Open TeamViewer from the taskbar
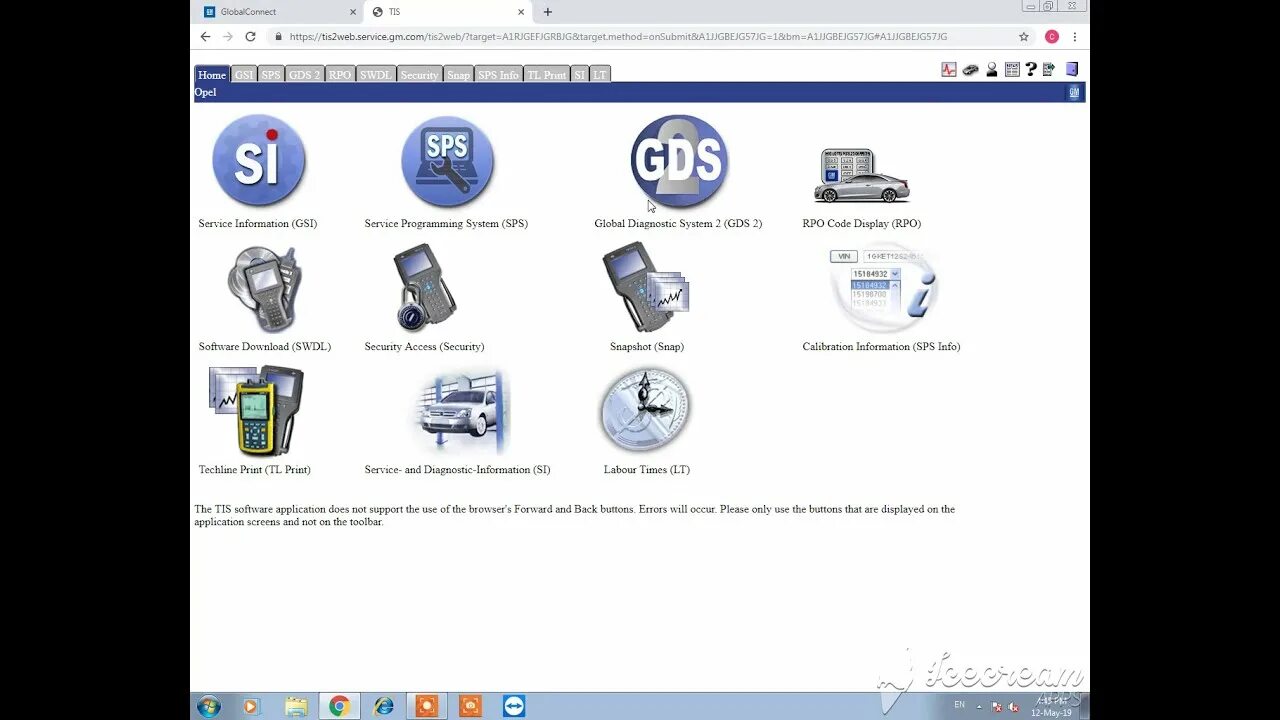The image size is (1280, 720). click(514, 706)
